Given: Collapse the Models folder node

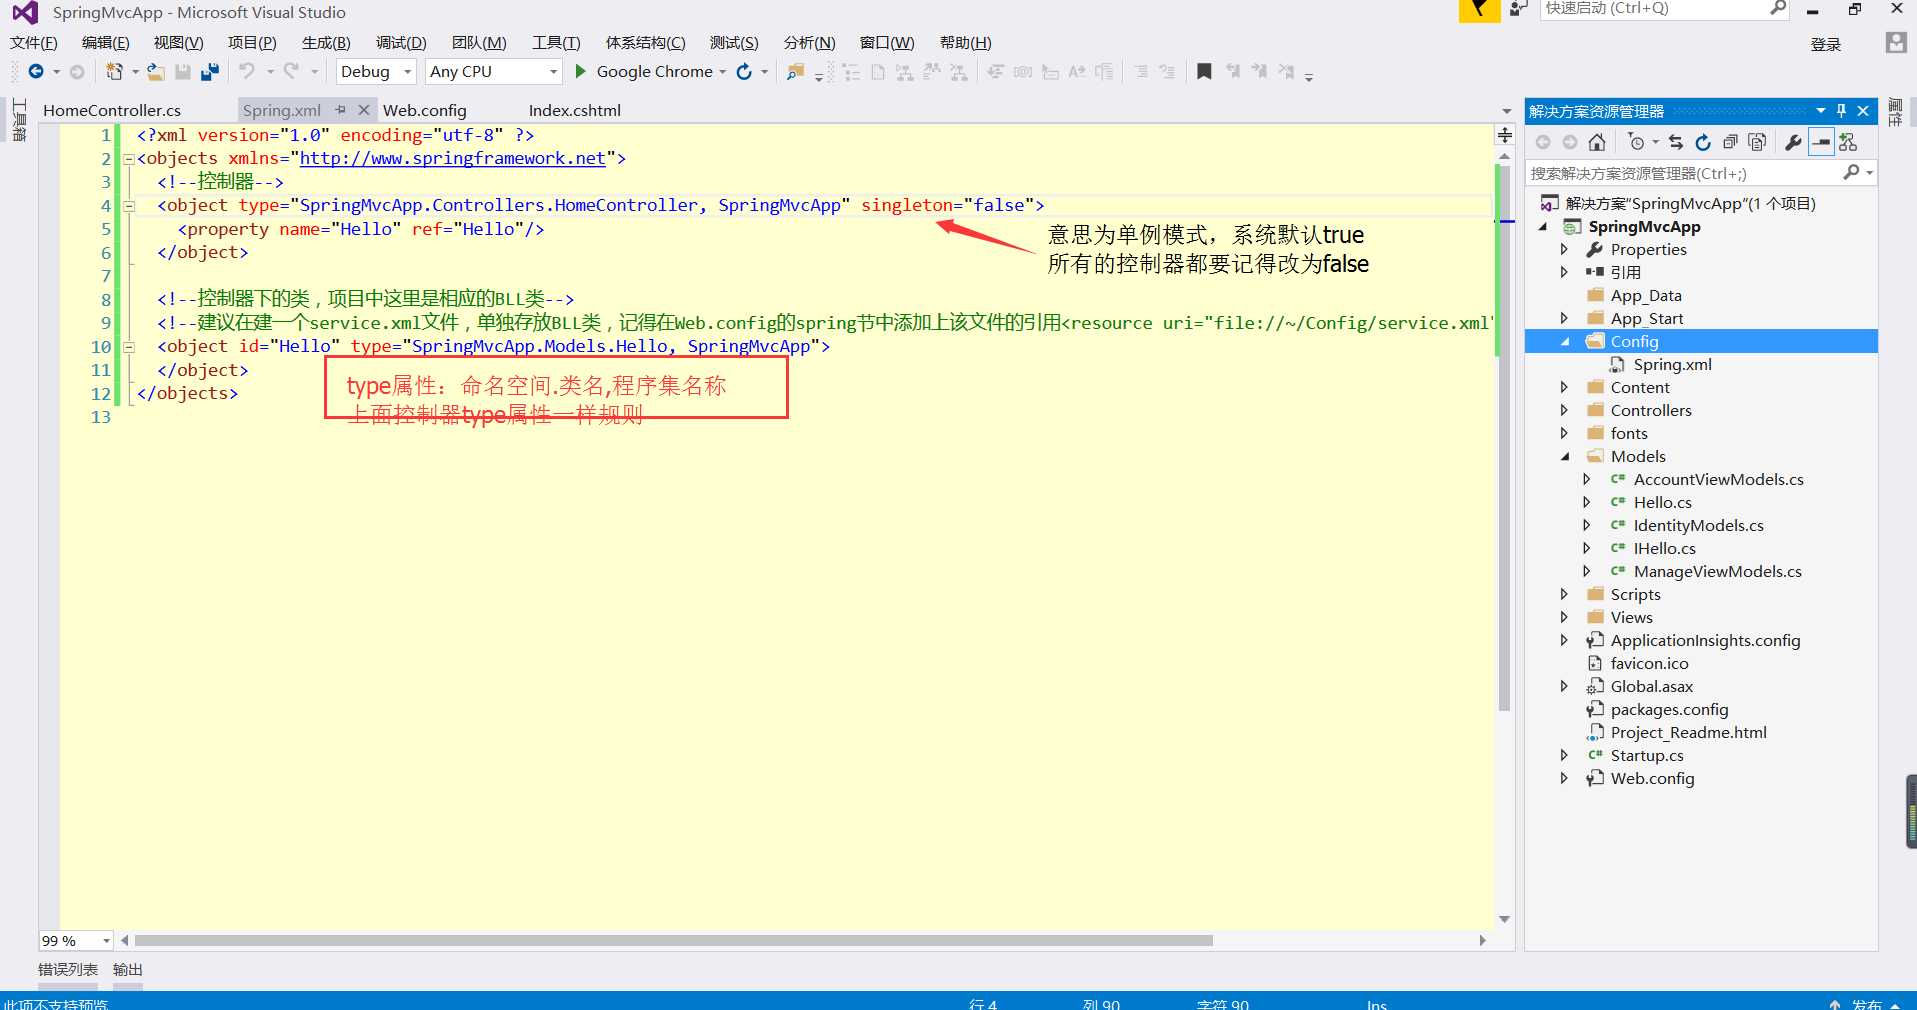Looking at the screenshot, I should coord(1565,457).
